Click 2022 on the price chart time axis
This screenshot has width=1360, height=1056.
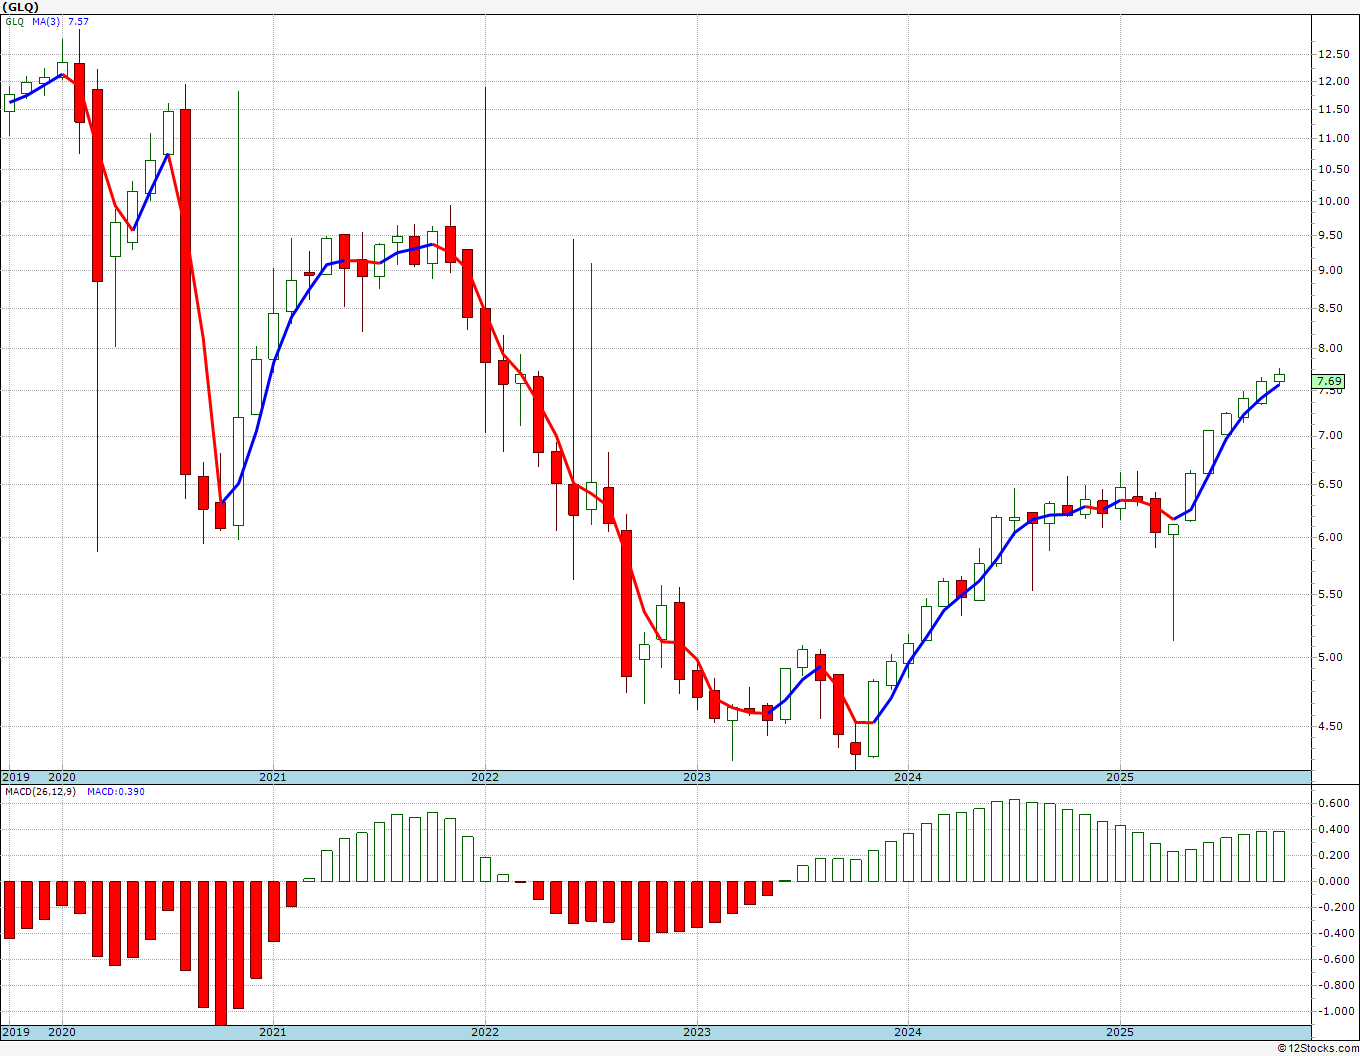pyautogui.click(x=485, y=777)
